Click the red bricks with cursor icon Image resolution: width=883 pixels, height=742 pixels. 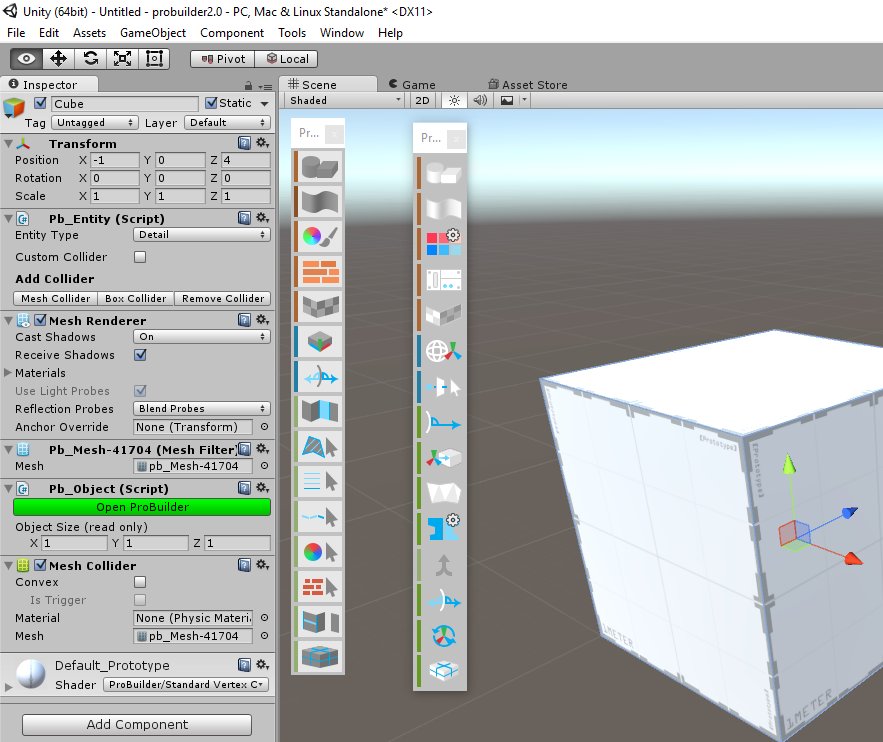320,587
